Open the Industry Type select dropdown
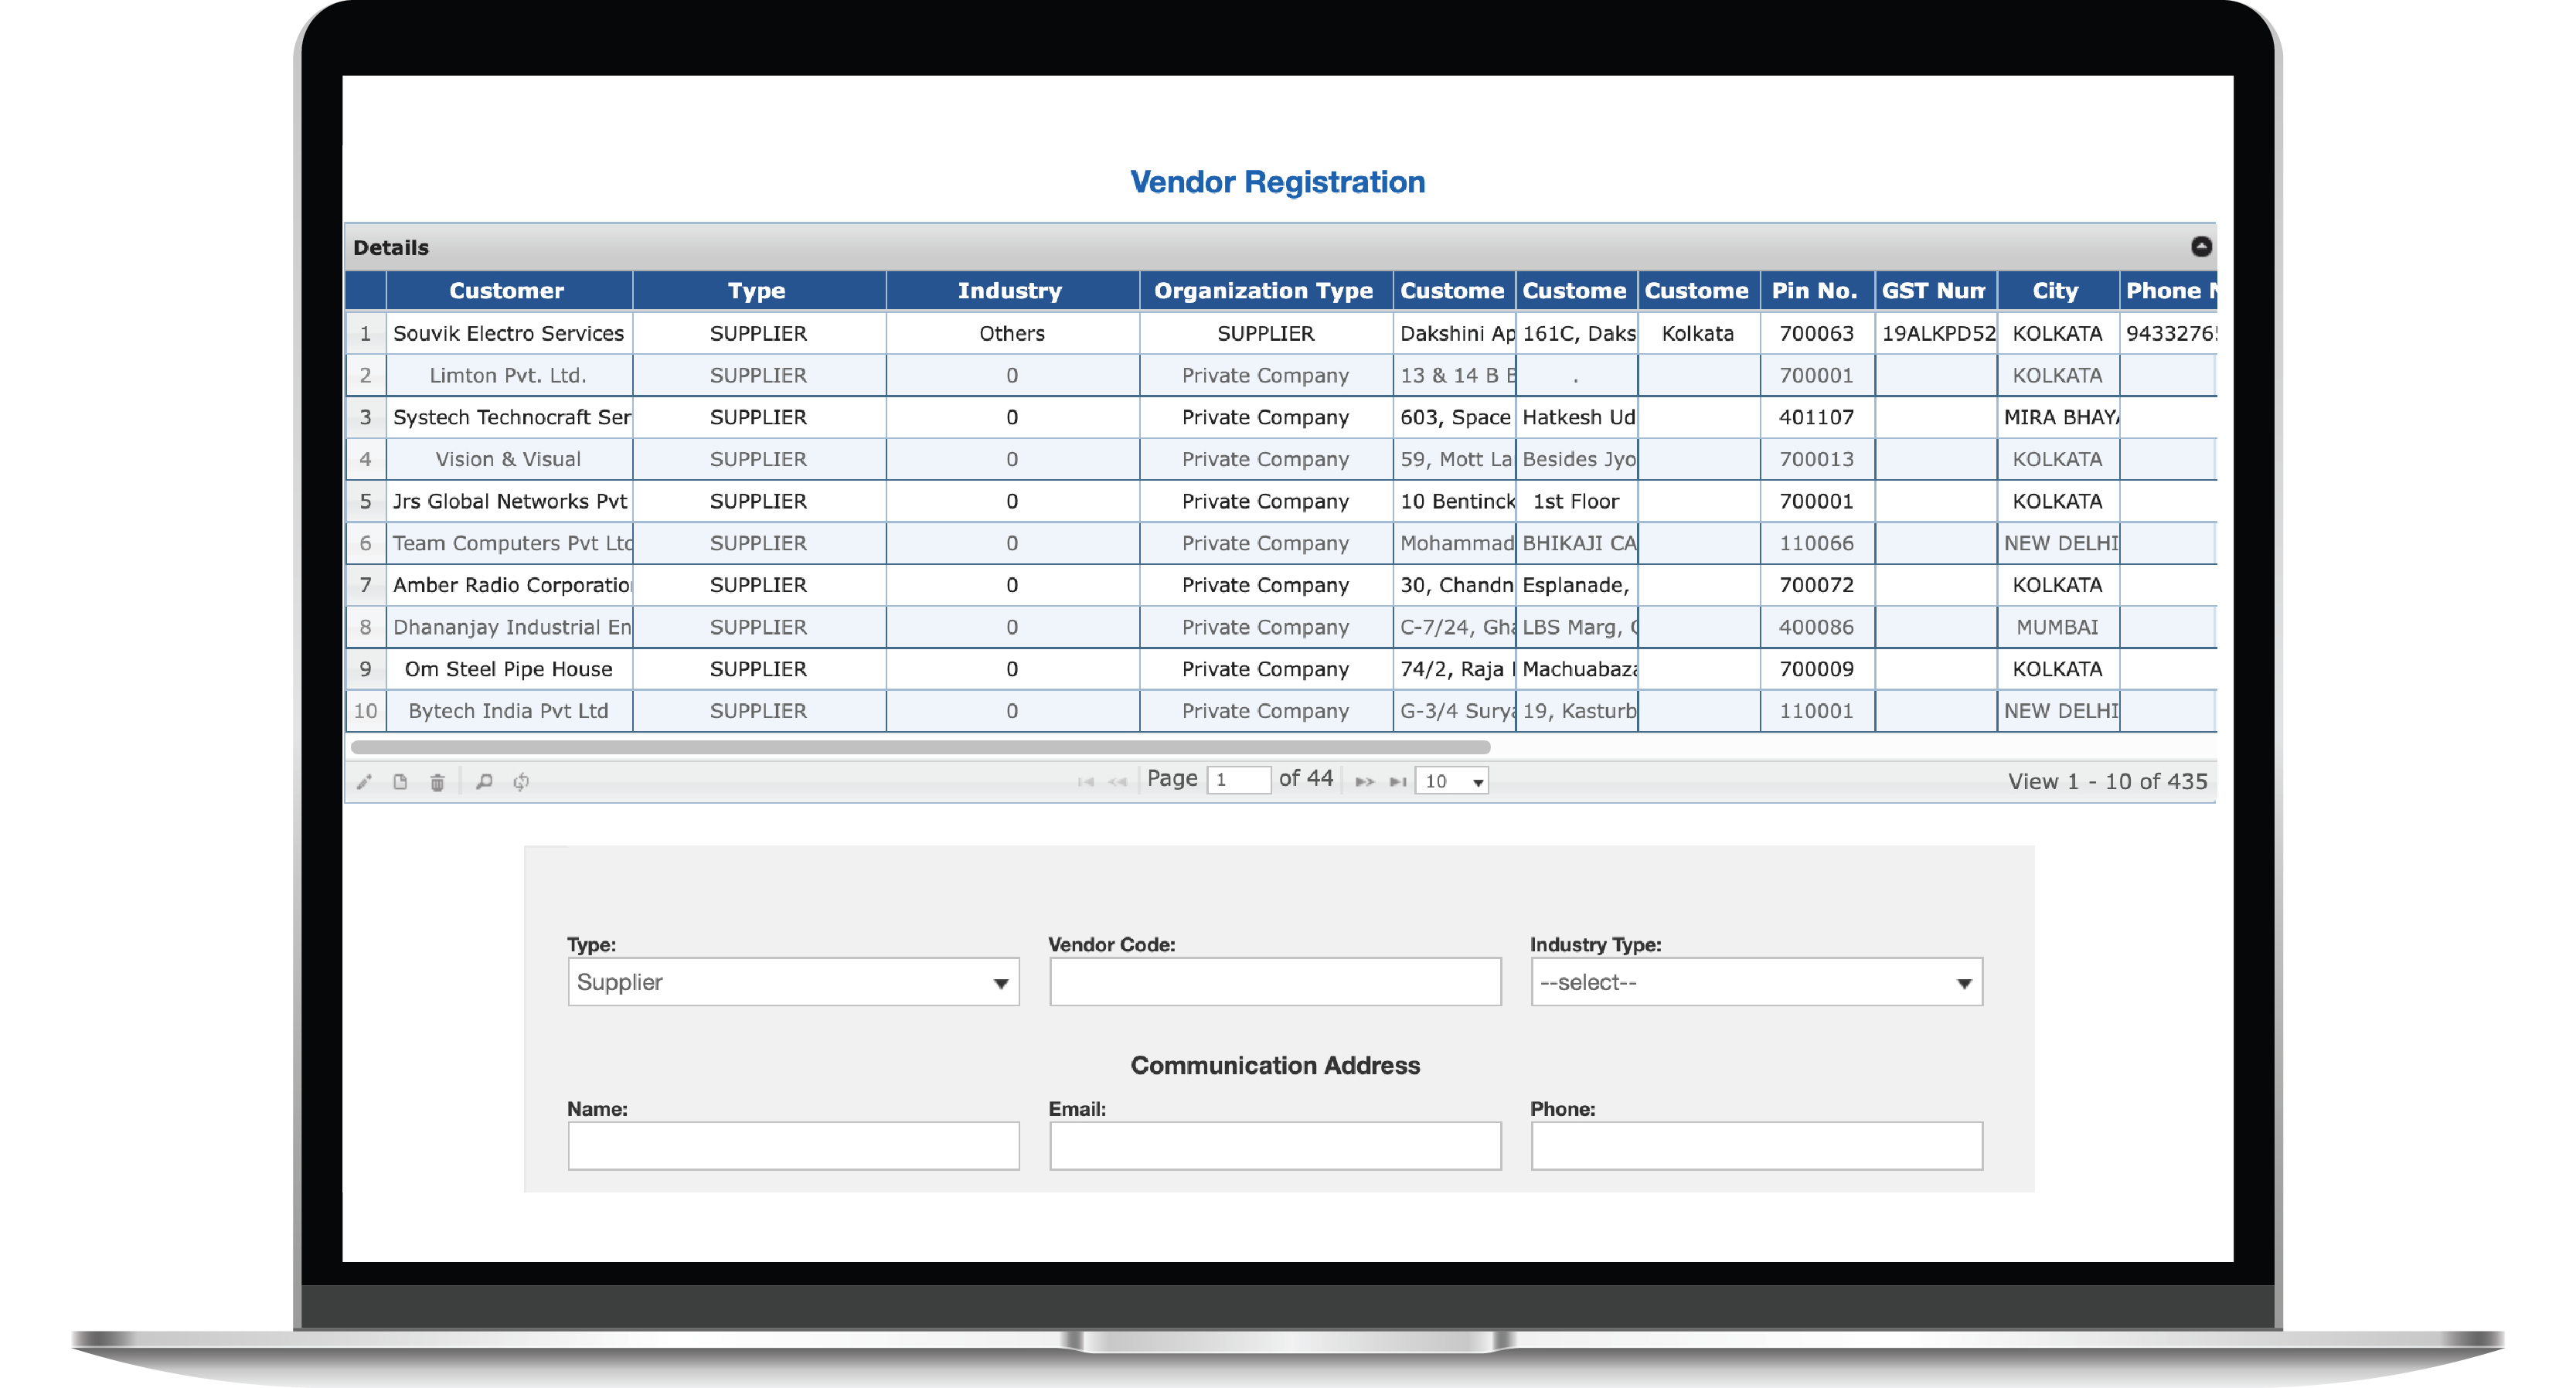 [1756, 982]
